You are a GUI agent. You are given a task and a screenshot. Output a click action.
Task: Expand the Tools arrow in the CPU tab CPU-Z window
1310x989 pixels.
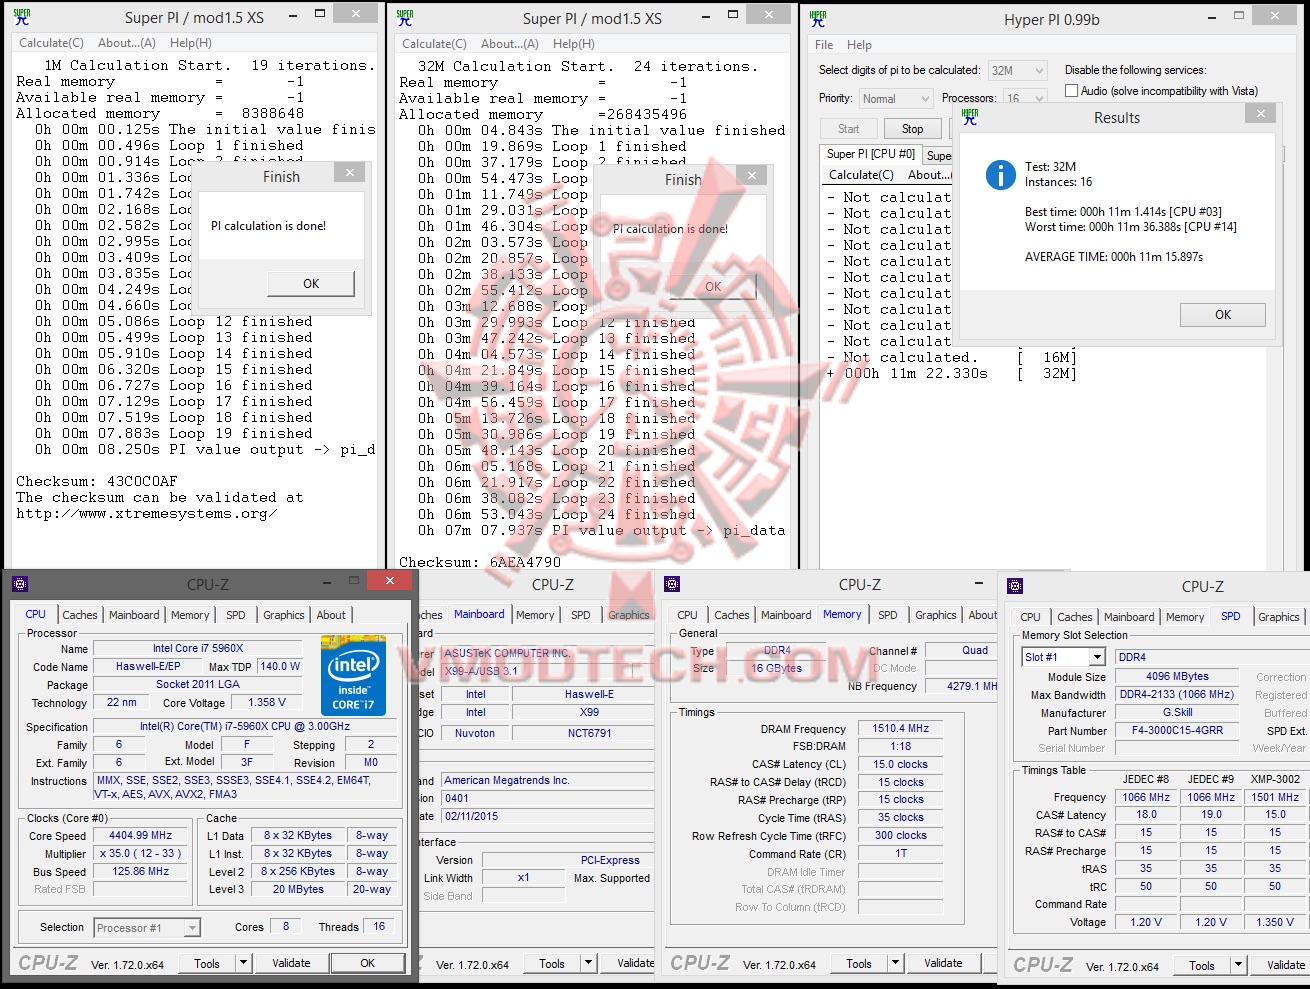243,963
